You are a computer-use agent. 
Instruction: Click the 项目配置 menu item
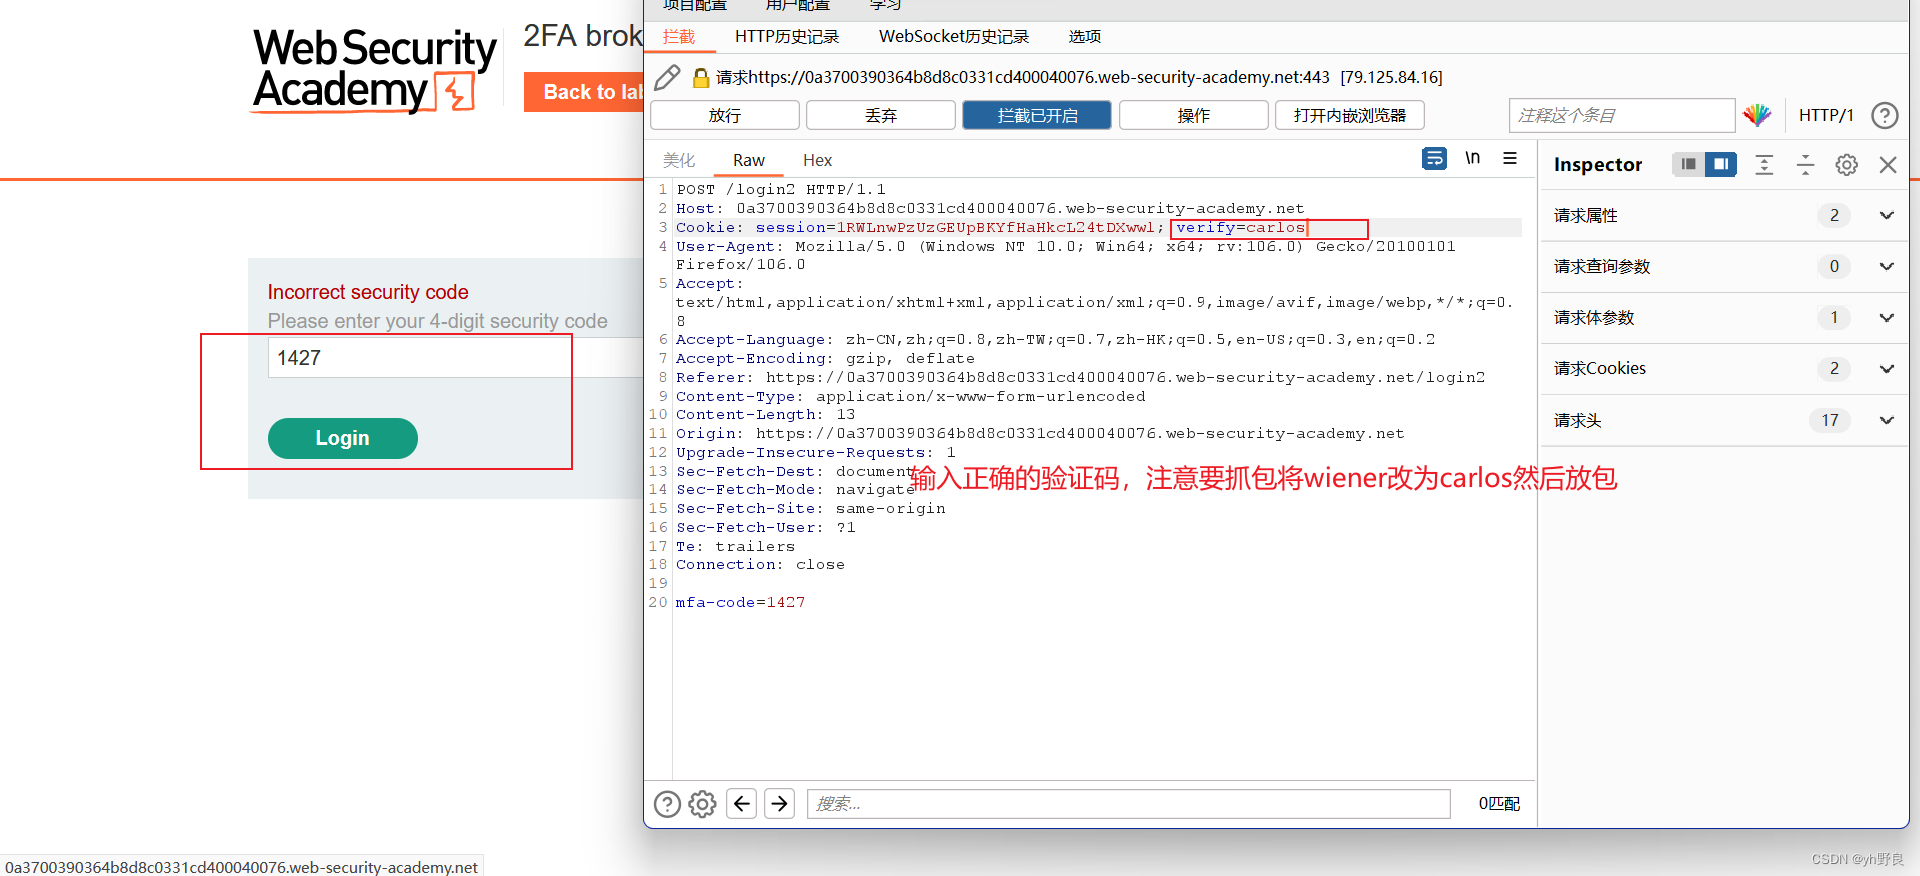(x=694, y=5)
